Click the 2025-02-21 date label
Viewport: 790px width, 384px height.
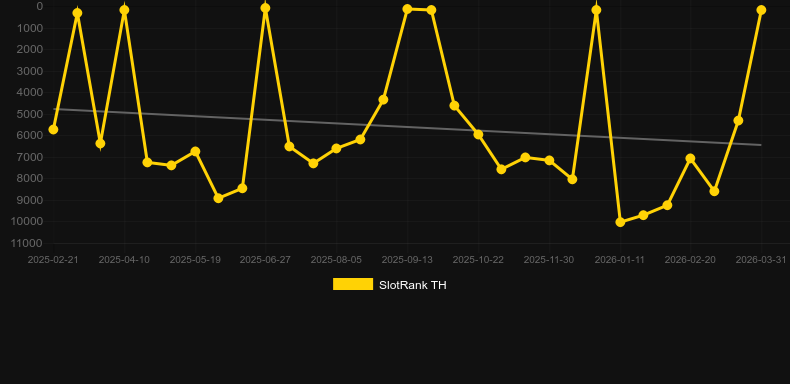[x=53, y=260]
